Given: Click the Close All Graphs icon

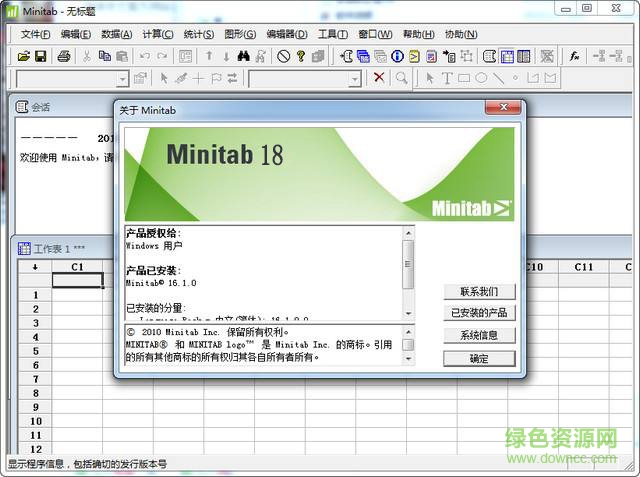Looking at the screenshot, I should pos(547,56).
